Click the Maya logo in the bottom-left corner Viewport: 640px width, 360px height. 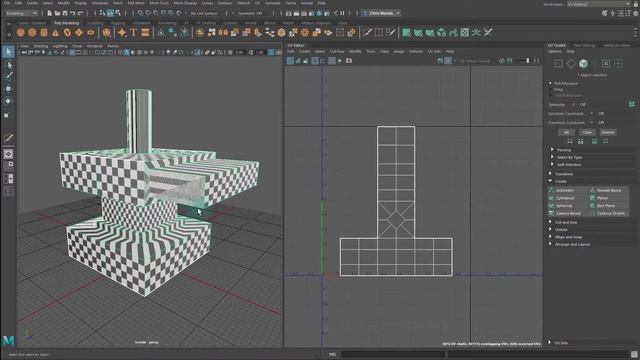[x=8, y=341]
